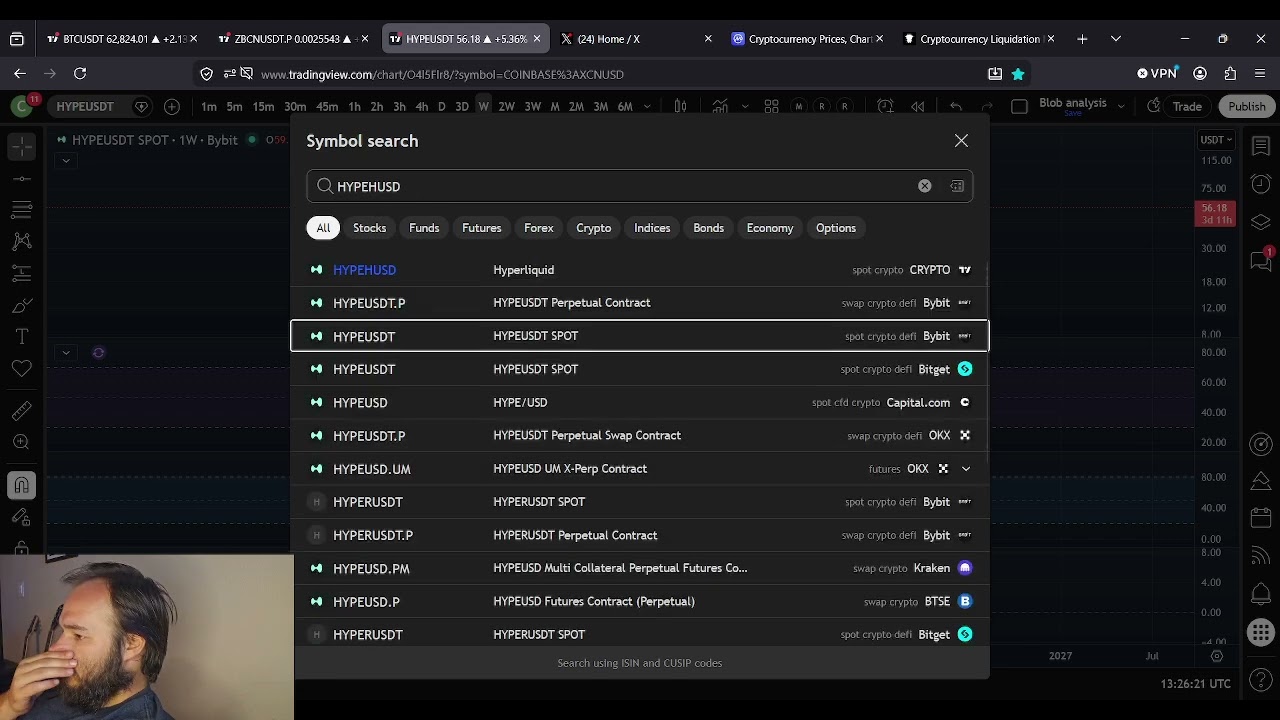Select the Stocks filter tab
The width and height of the screenshot is (1280, 720).
pyautogui.click(x=369, y=228)
